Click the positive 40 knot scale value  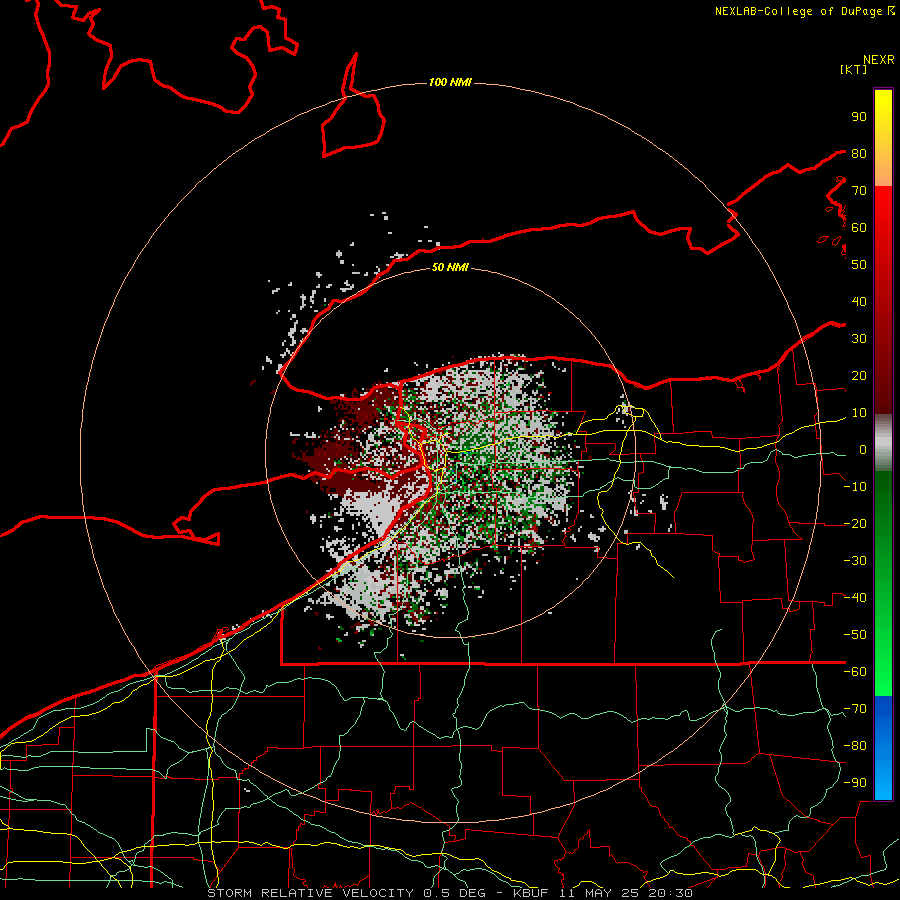pyautogui.click(x=859, y=301)
